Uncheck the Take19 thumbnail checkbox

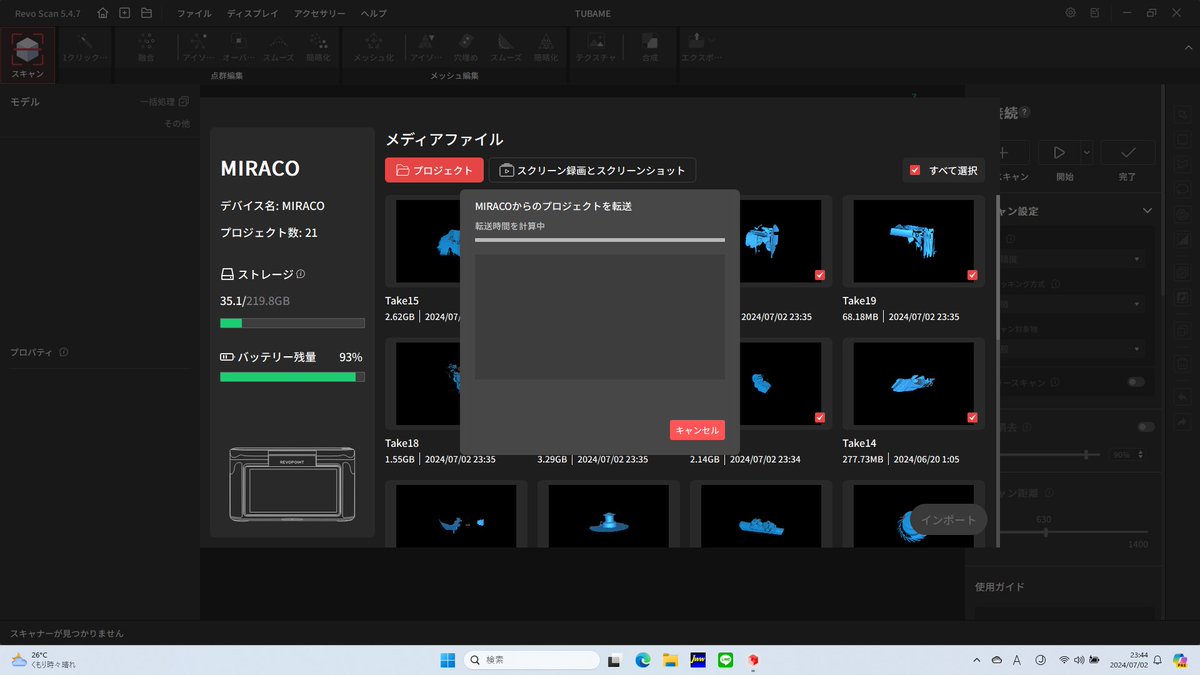click(x=972, y=275)
